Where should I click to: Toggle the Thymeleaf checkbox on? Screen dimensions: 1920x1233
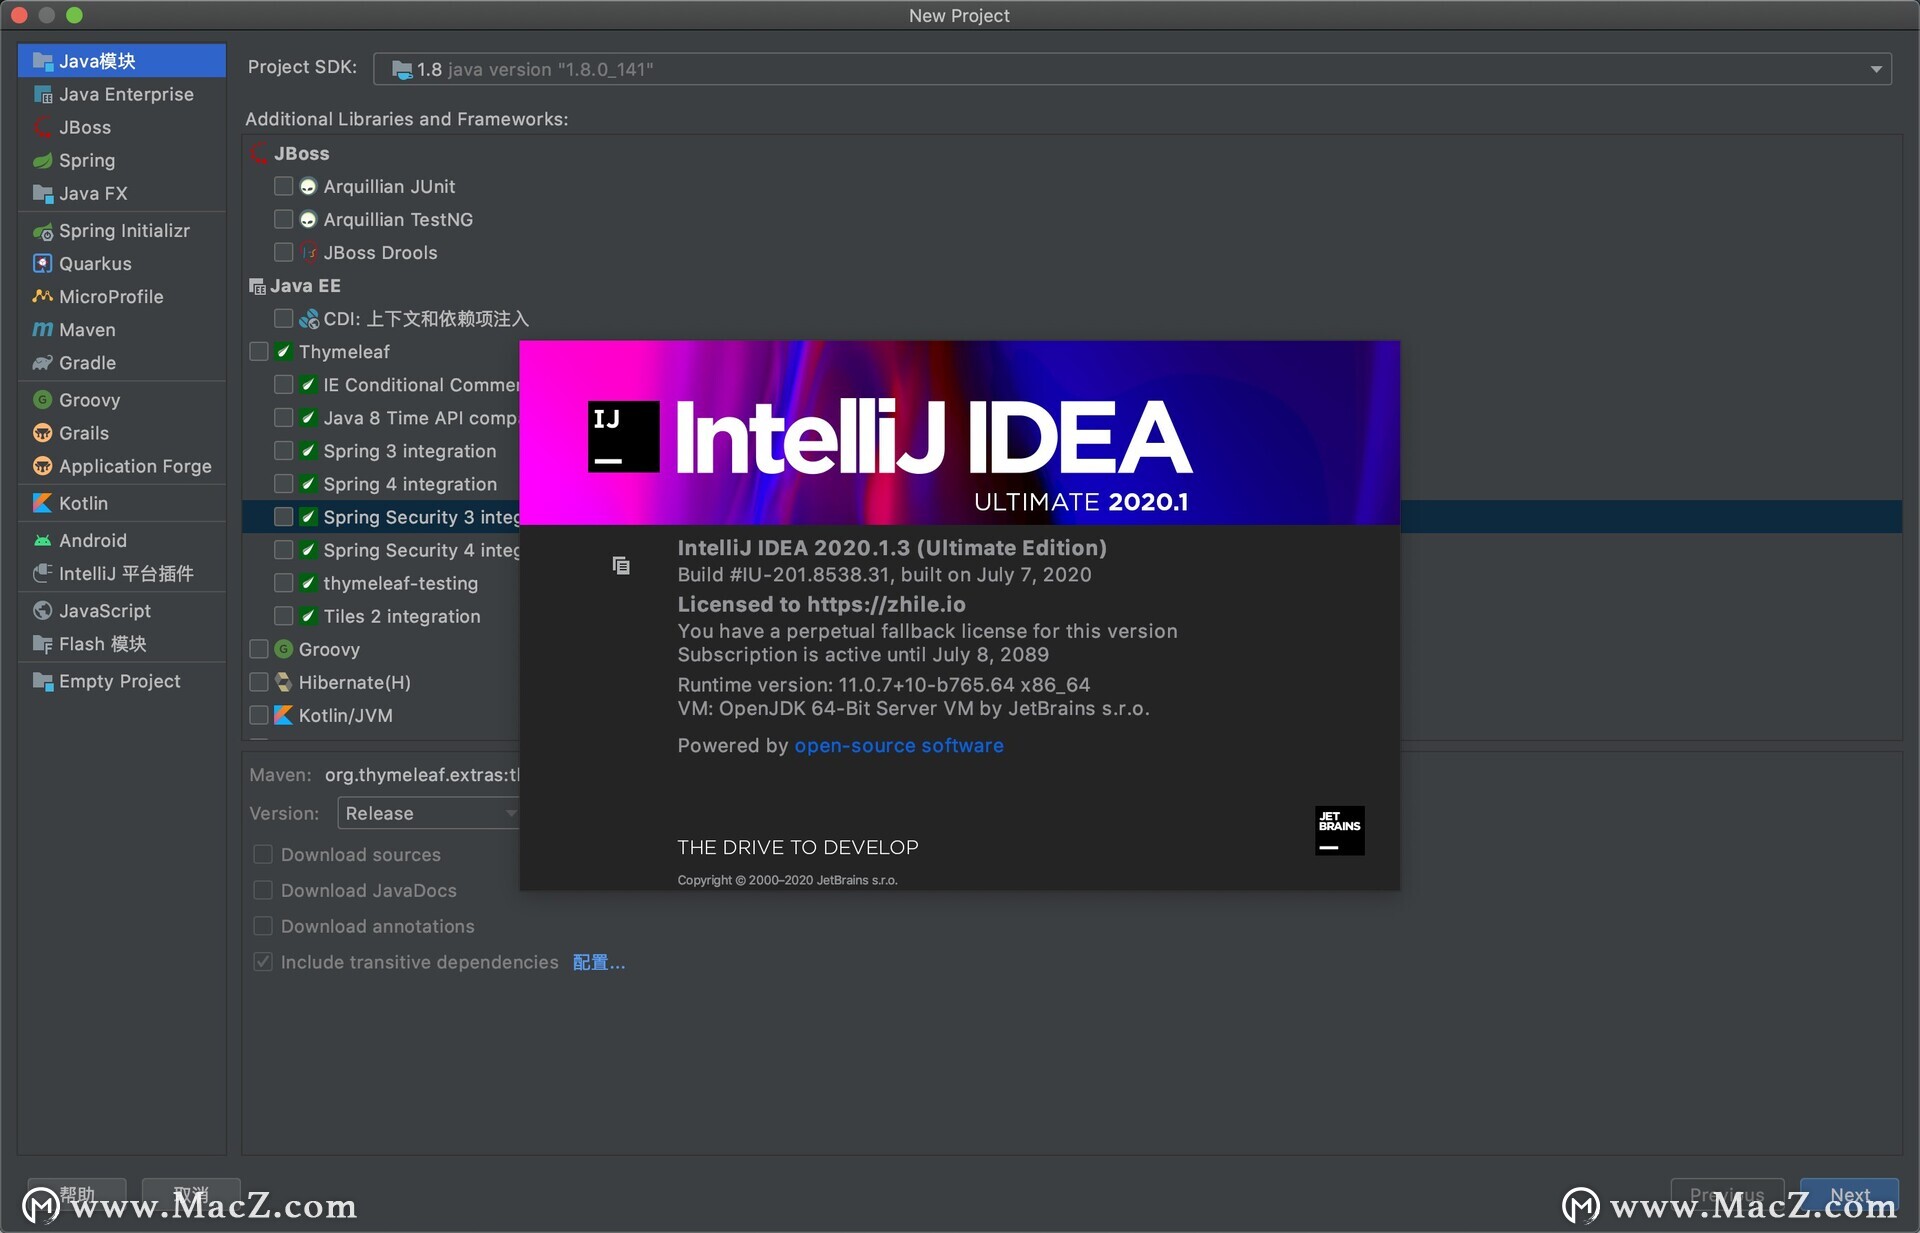pos(259,350)
